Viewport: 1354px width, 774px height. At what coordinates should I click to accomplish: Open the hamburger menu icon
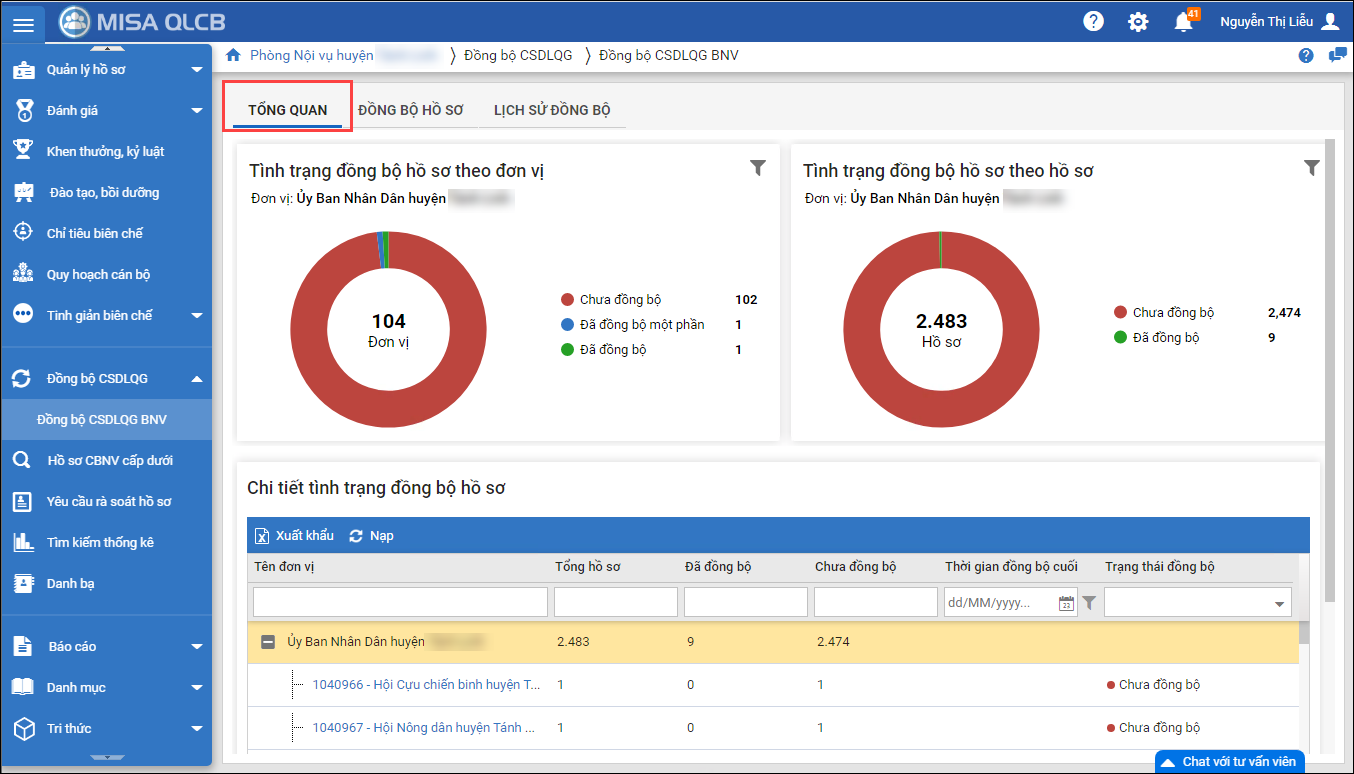pos(23,23)
